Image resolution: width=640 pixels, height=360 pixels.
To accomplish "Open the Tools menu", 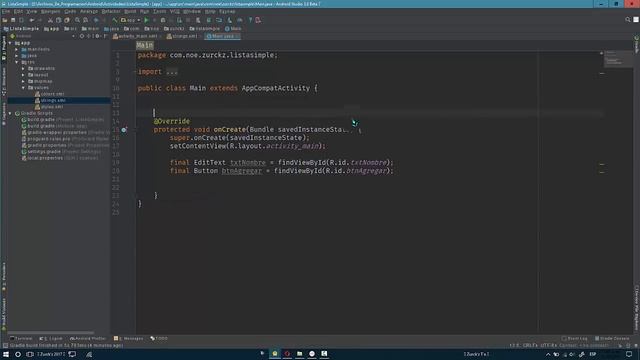I will [x=160, y=11].
